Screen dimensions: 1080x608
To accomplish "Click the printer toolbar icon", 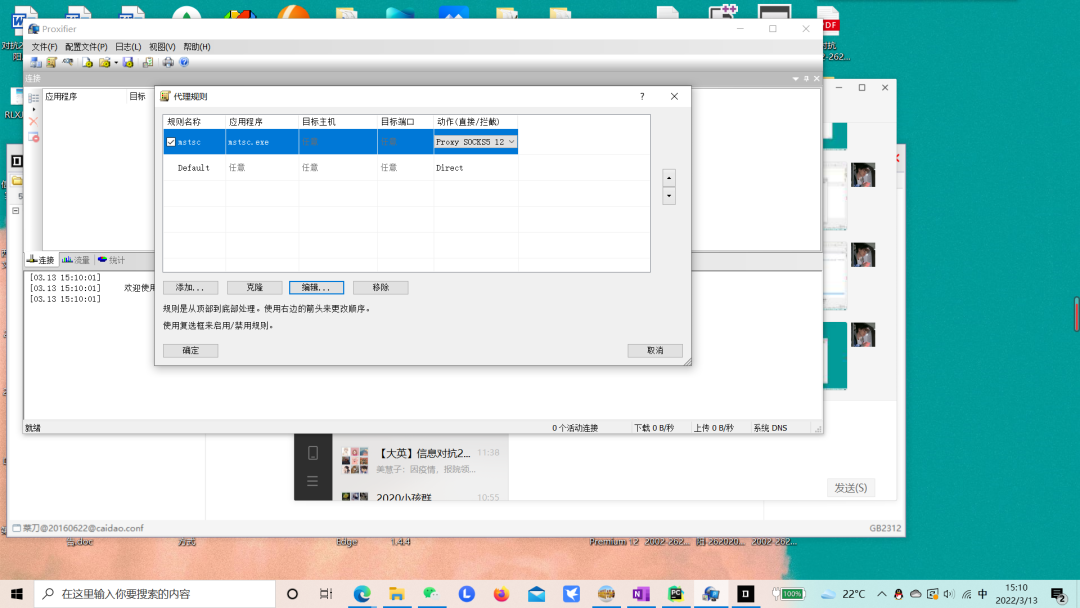I will click(x=168, y=63).
